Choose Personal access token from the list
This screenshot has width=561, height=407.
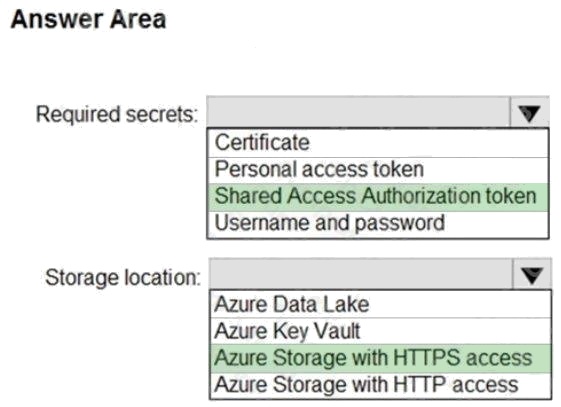click(x=378, y=170)
